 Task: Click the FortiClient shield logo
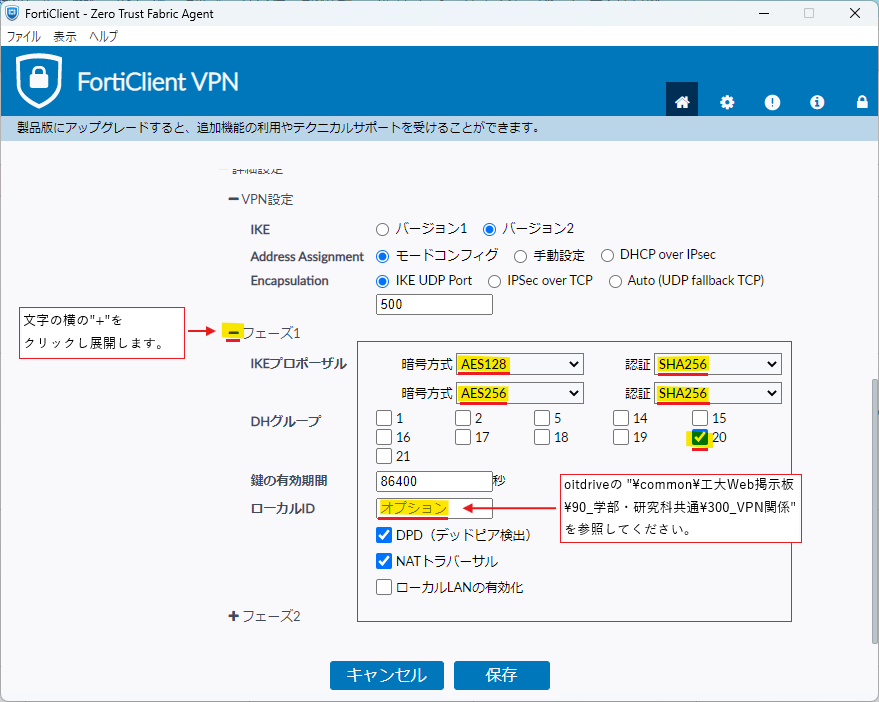[x=39, y=81]
